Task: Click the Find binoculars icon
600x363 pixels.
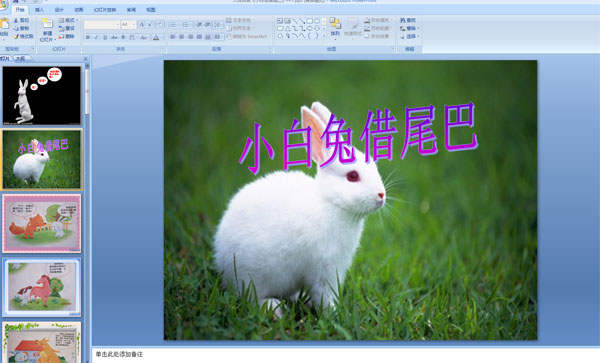Action: tap(403, 20)
